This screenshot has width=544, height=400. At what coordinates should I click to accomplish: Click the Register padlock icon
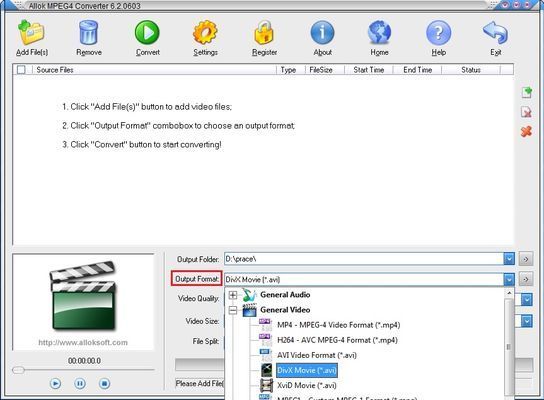tap(264, 33)
